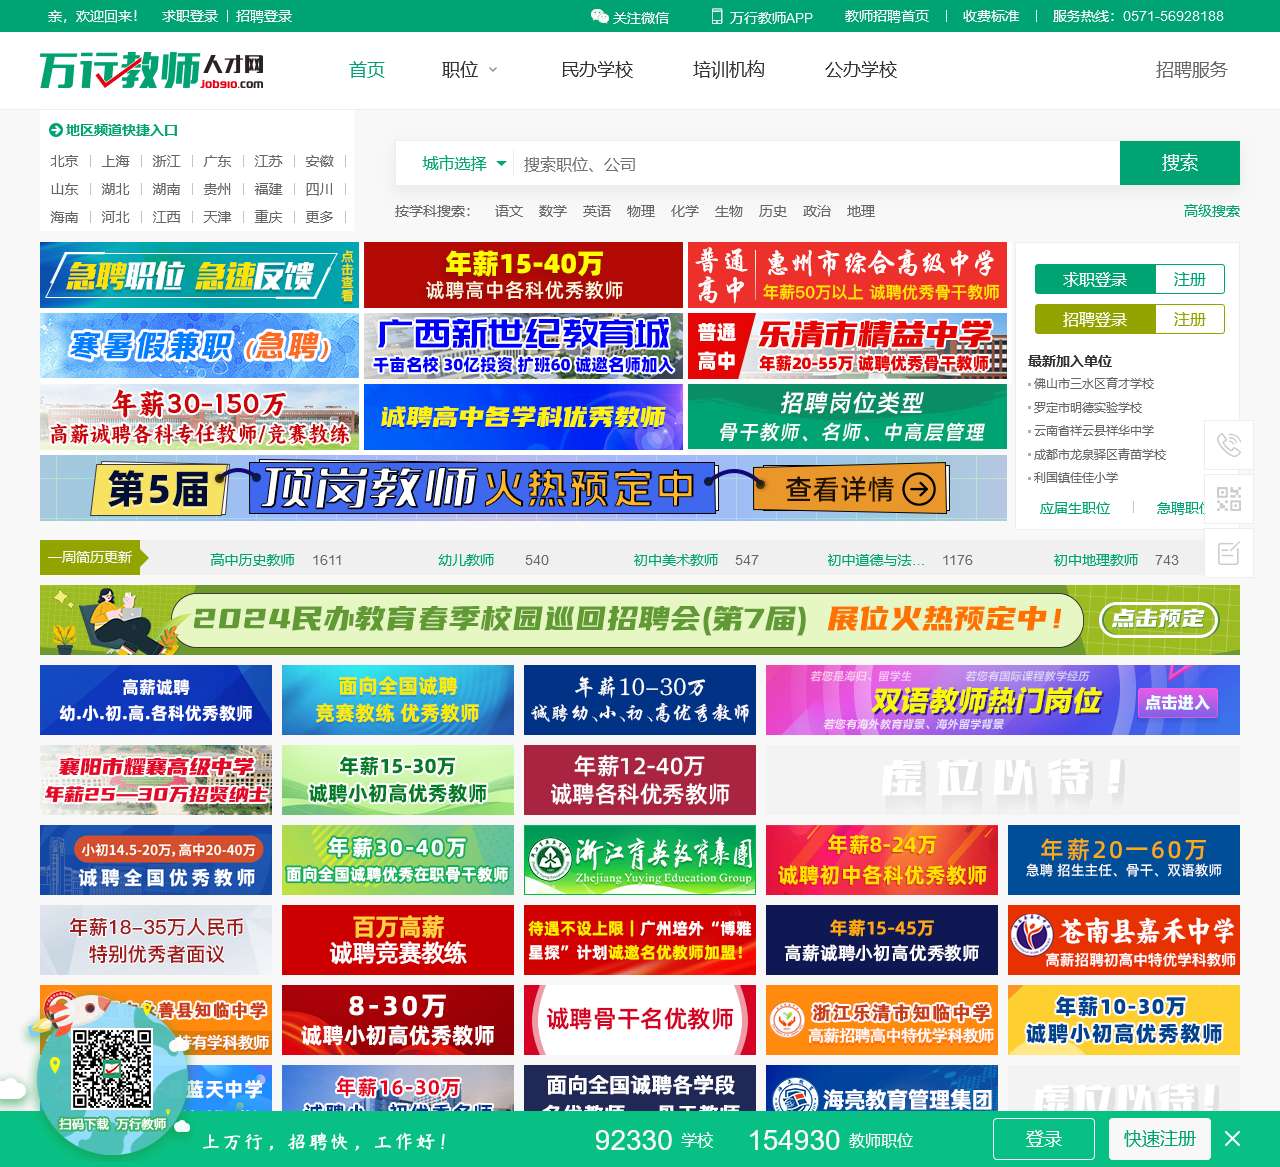Click 注册 next to 招聘登录
Screen dimensions: 1280x1167
(x=1189, y=320)
